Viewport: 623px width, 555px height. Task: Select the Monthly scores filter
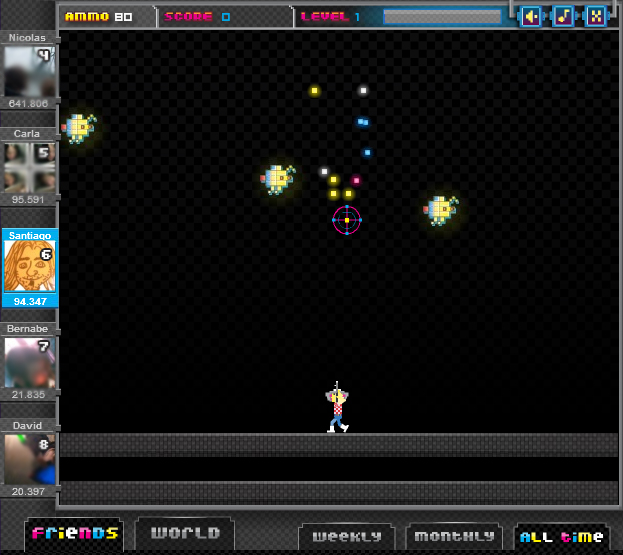(x=454, y=536)
